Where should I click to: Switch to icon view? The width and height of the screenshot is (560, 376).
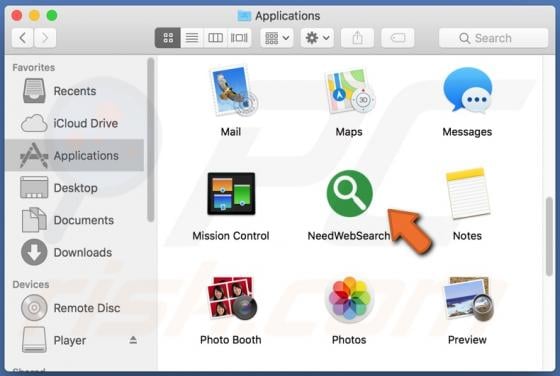(168, 38)
